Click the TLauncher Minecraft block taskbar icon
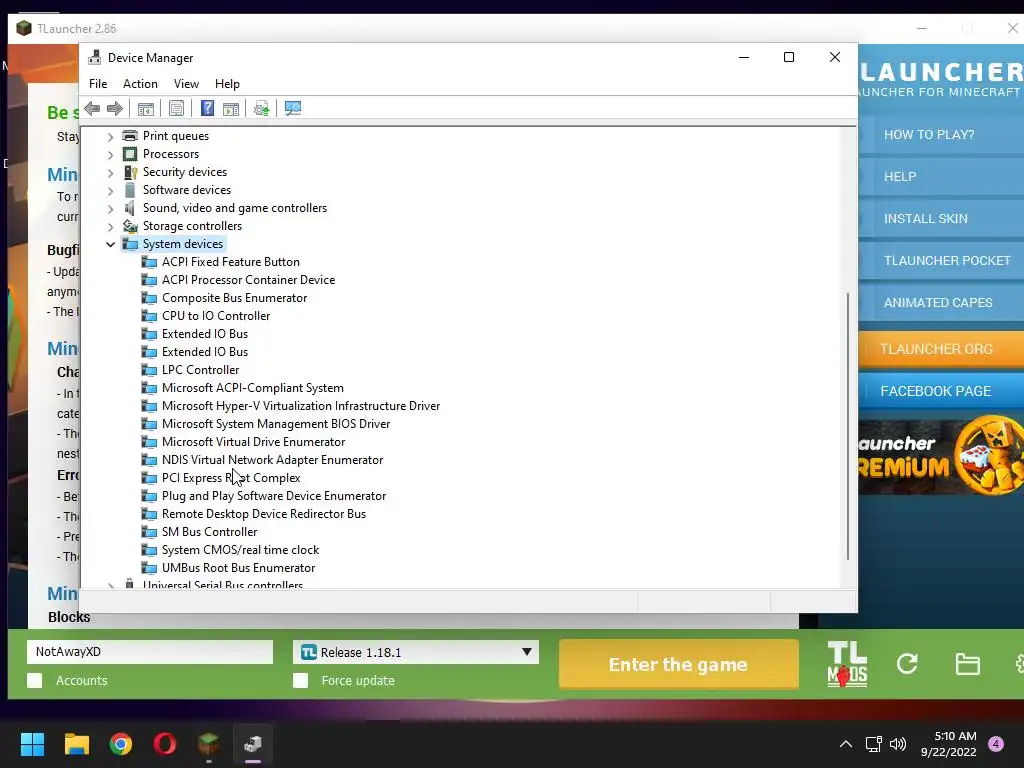 click(209, 744)
